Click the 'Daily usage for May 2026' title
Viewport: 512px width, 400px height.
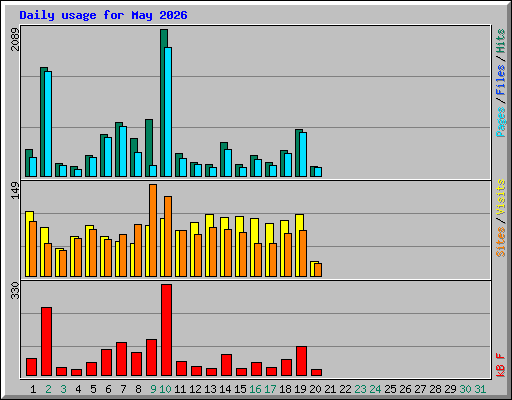pos(103,15)
